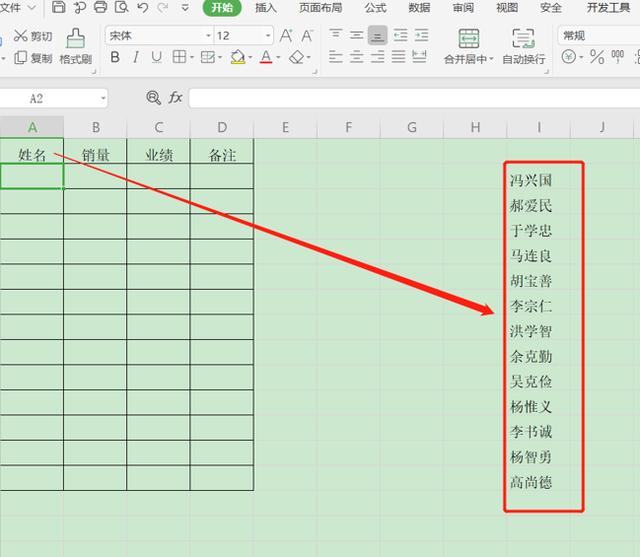Click inside the formula bar input
Image resolution: width=640 pixels, height=557 pixels.
click(414, 98)
